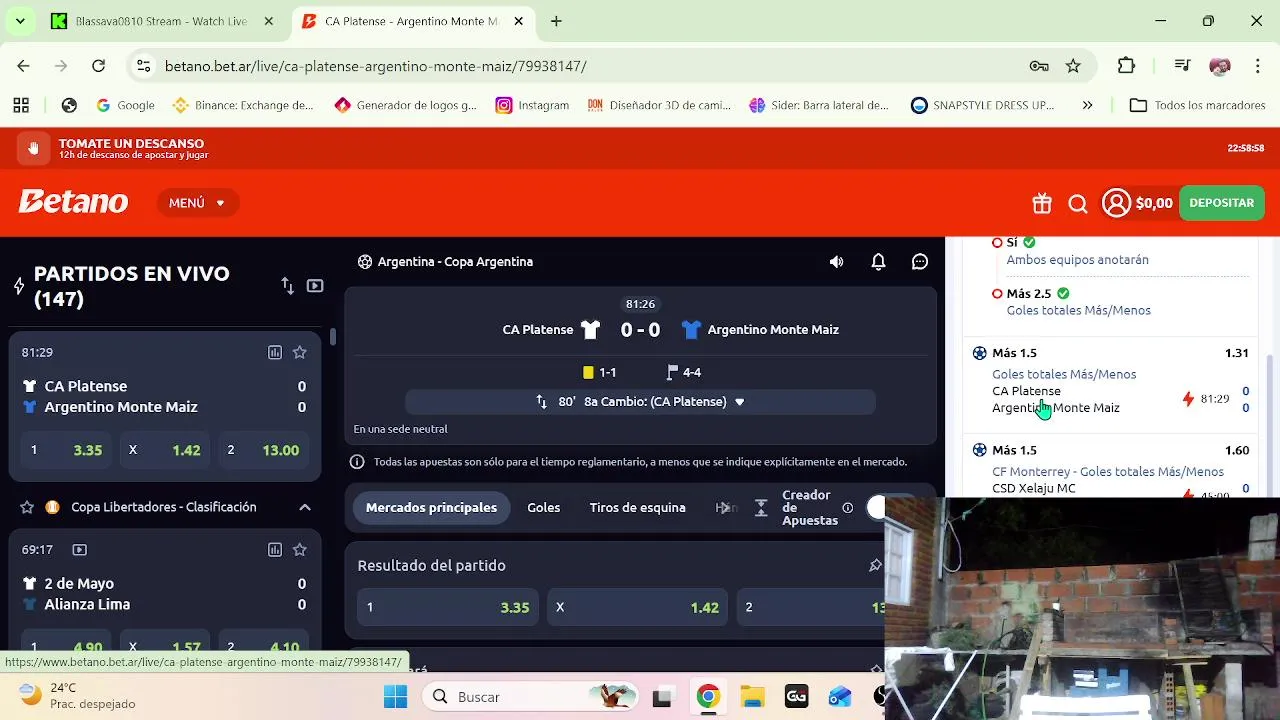Favorite the CA Platense match star
The image size is (1280, 720).
(299, 352)
